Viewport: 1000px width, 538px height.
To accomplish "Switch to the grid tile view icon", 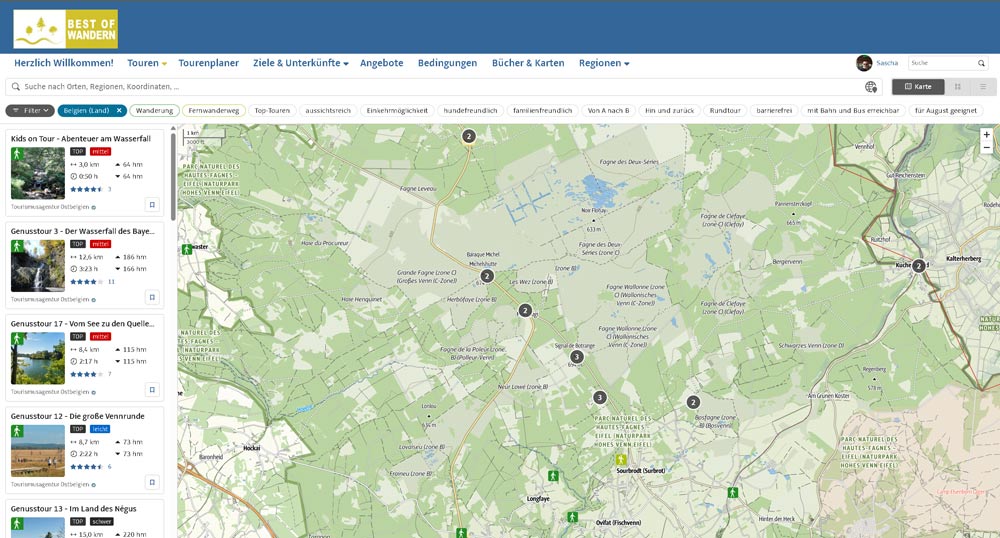I will [957, 87].
